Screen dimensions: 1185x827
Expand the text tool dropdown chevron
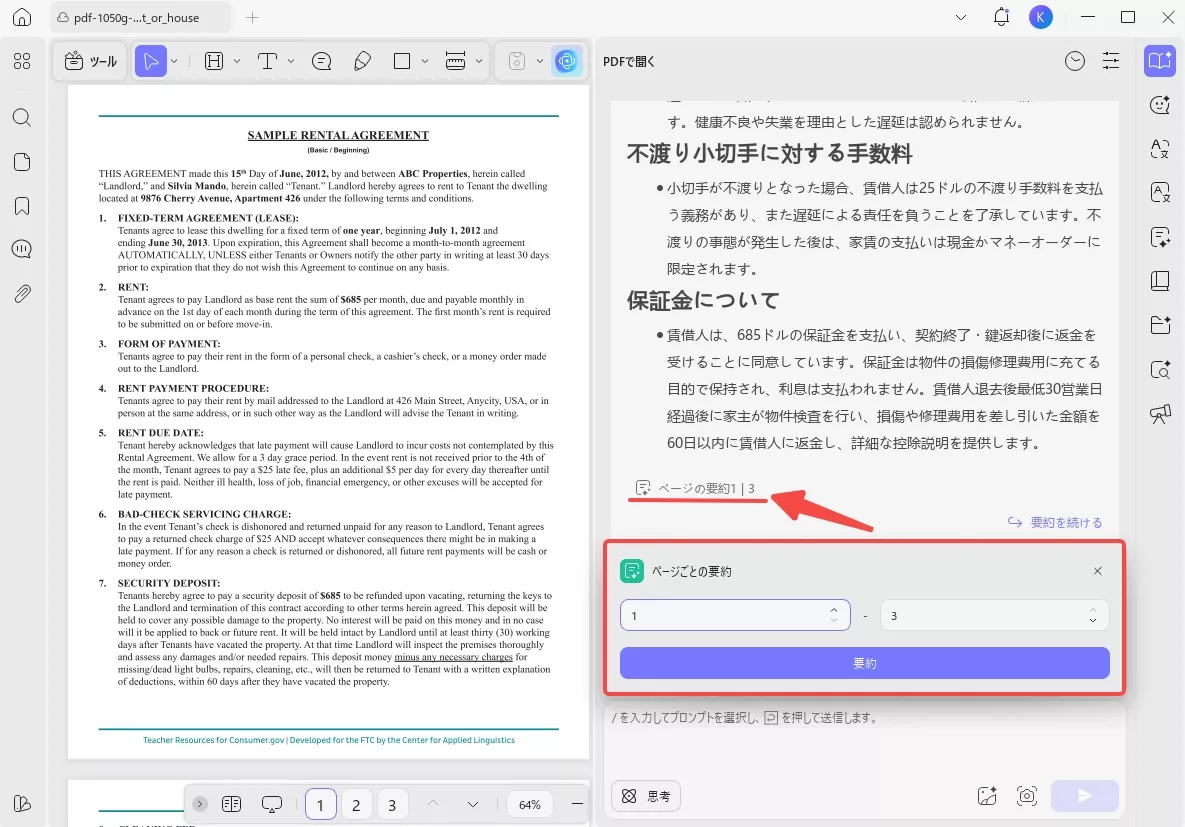(290, 61)
